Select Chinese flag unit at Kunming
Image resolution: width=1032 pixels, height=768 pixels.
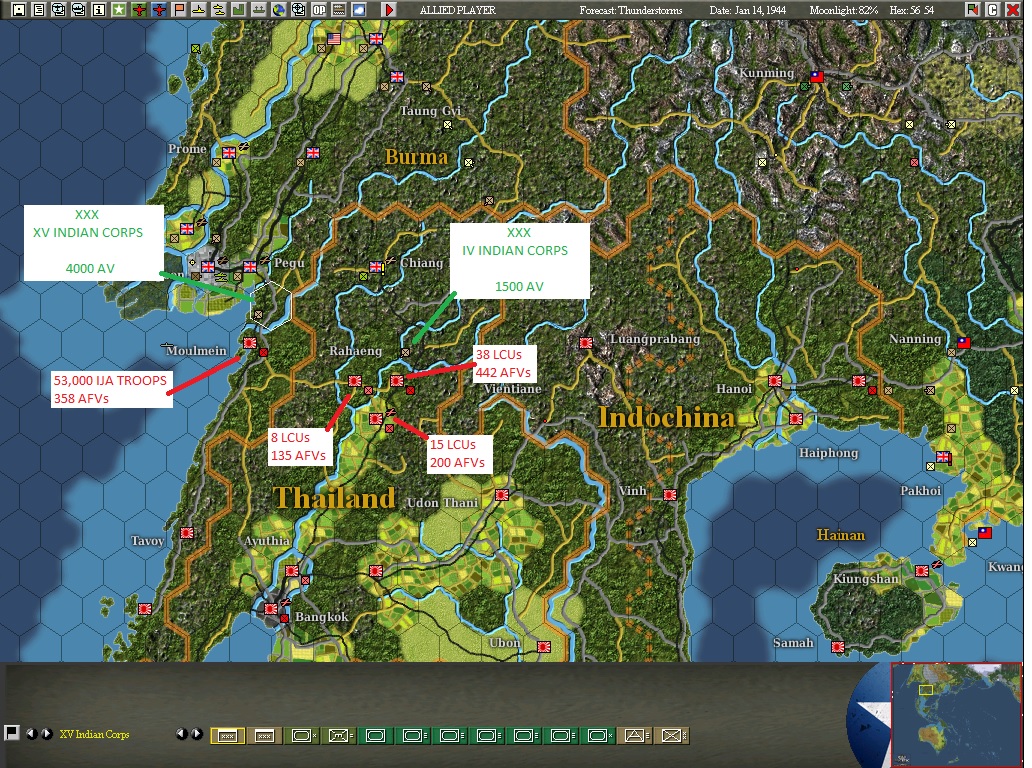pyautogui.click(x=817, y=76)
